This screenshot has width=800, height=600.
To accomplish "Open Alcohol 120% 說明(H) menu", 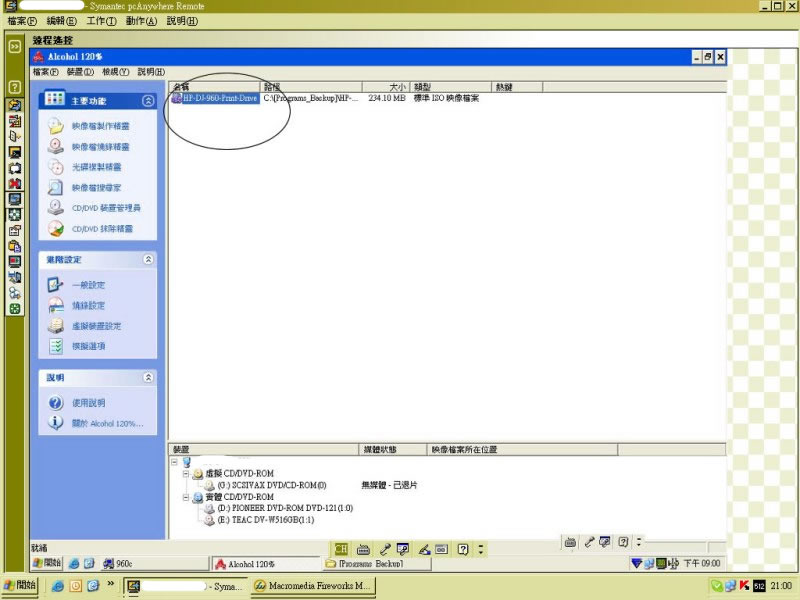I will (x=151, y=72).
